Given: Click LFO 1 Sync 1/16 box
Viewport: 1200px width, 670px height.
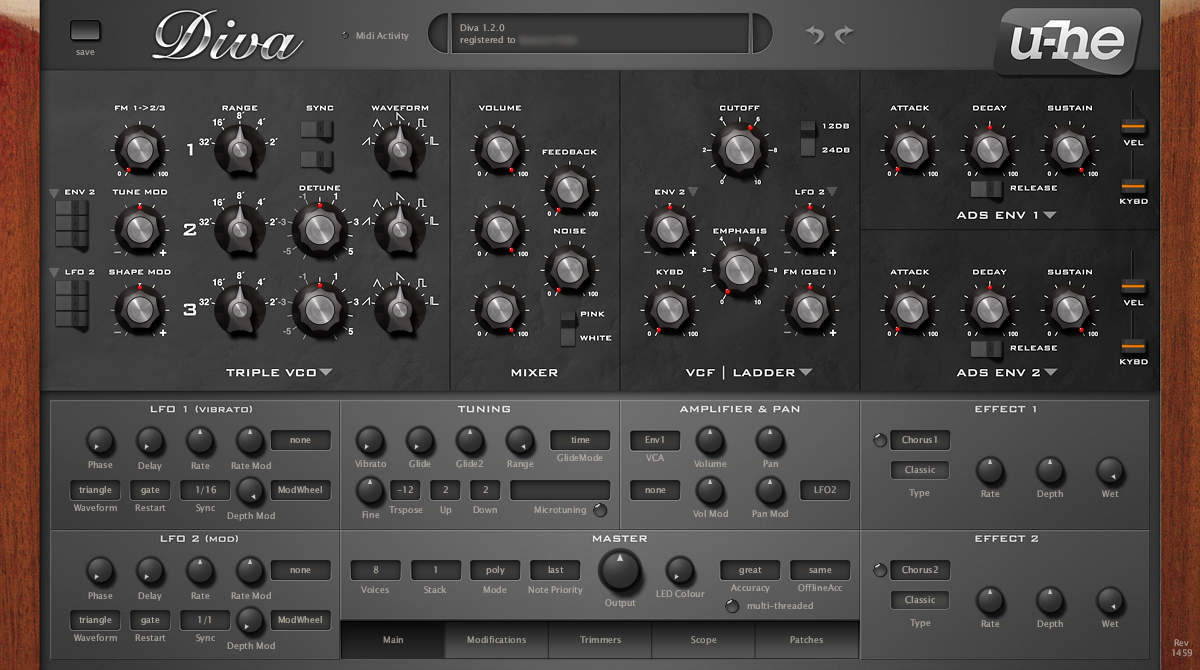Looking at the screenshot, I should [x=205, y=490].
